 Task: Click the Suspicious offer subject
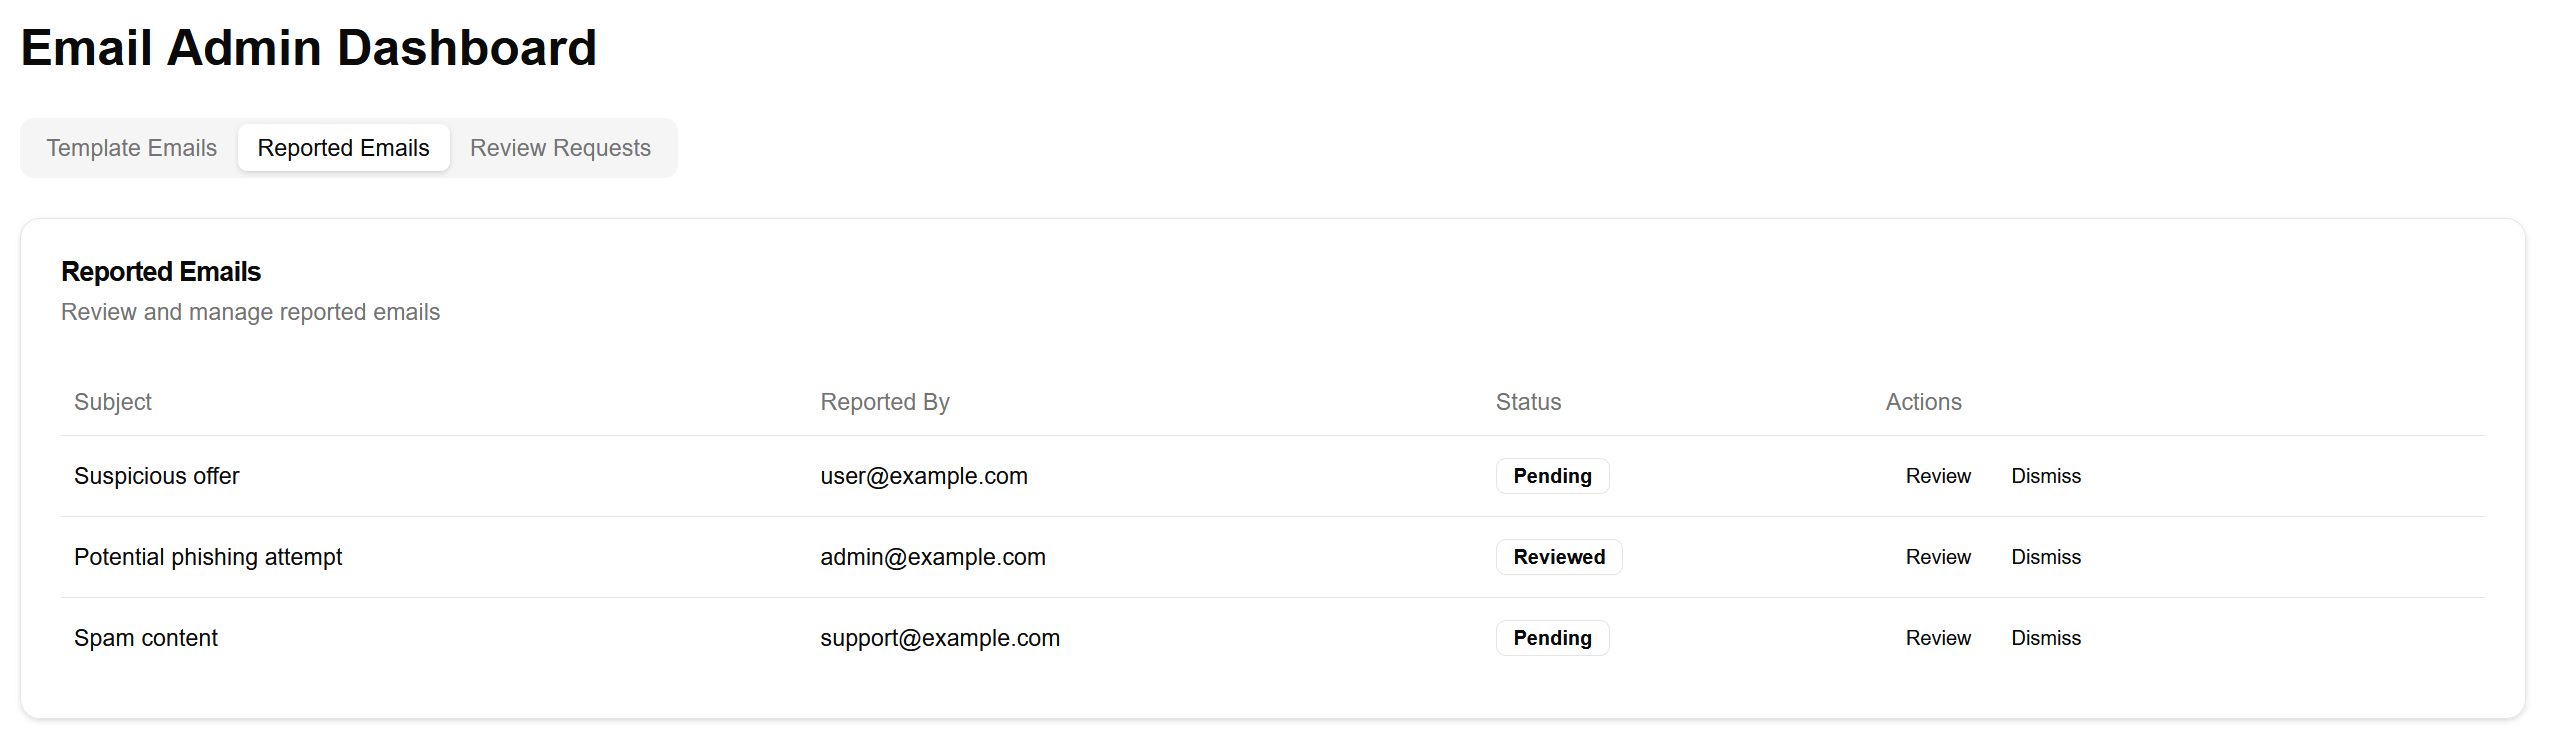[157, 476]
